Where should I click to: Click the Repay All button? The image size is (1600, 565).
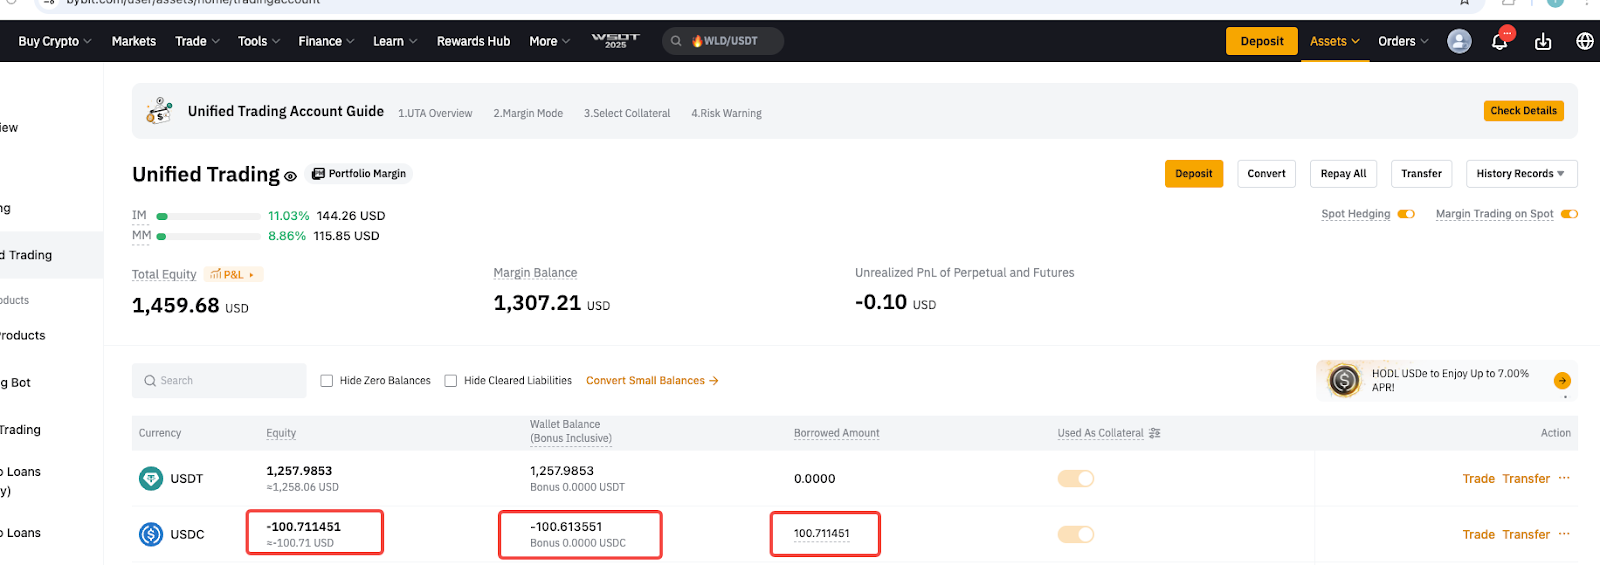click(1343, 174)
